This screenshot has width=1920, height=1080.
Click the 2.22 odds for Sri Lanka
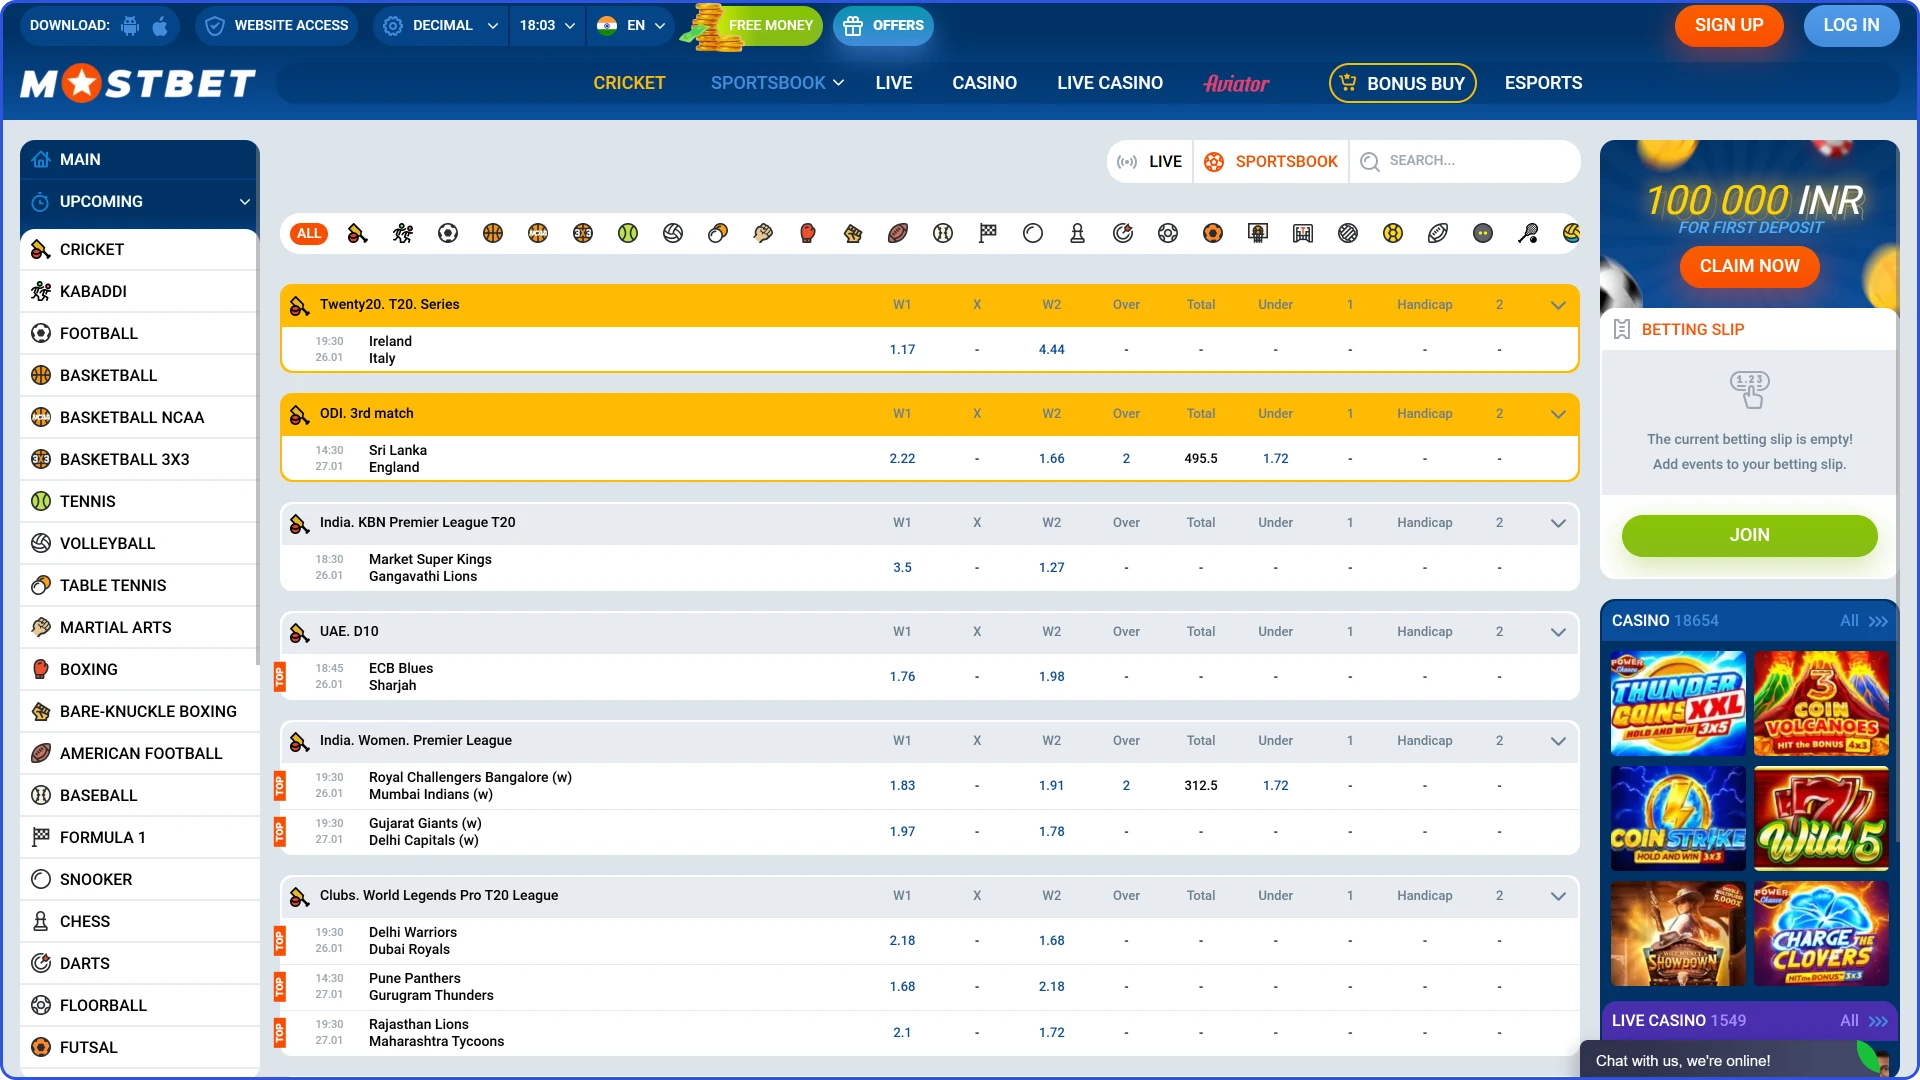903,458
